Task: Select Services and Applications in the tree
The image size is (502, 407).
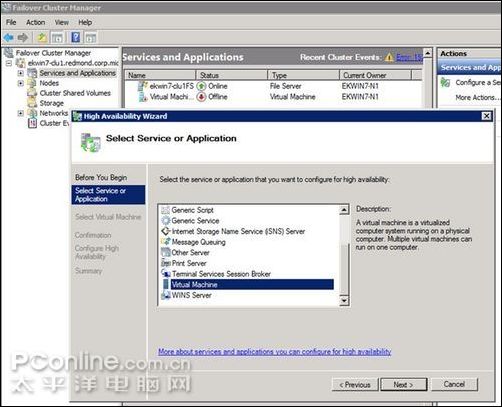Action: pos(77,73)
